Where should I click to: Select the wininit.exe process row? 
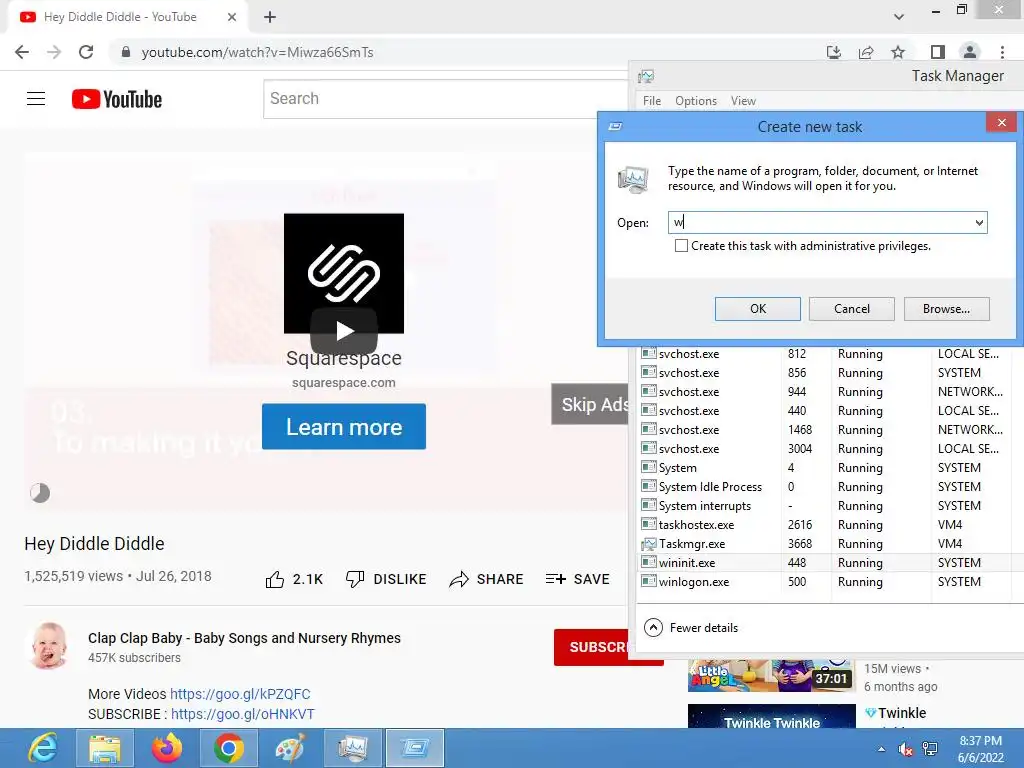coord(830,563)
